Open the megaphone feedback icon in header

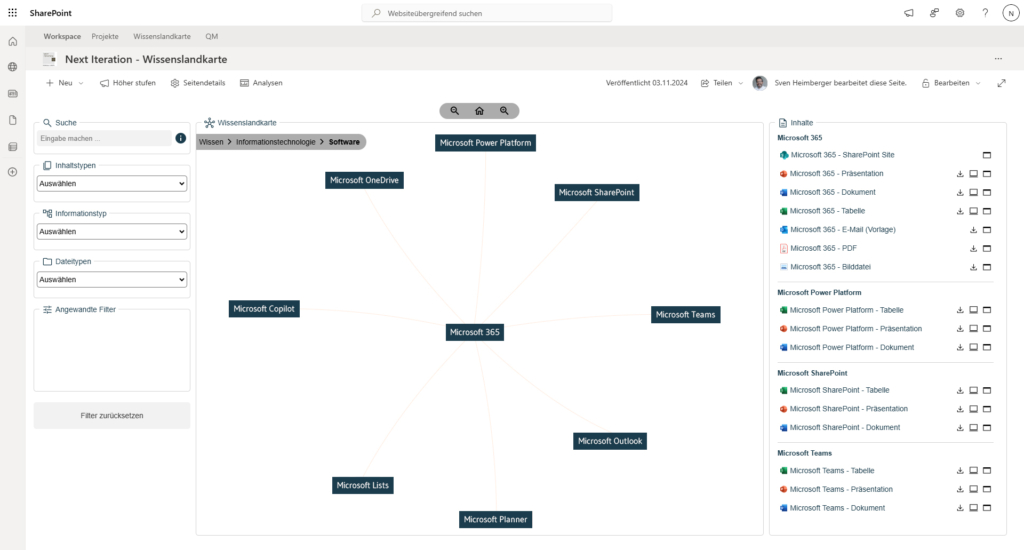click(x=908, y=13)
